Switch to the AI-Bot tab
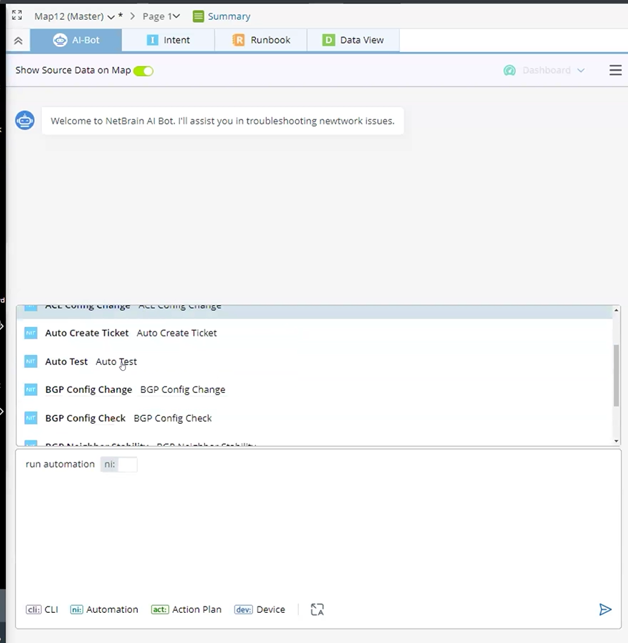 click(76, 40)
